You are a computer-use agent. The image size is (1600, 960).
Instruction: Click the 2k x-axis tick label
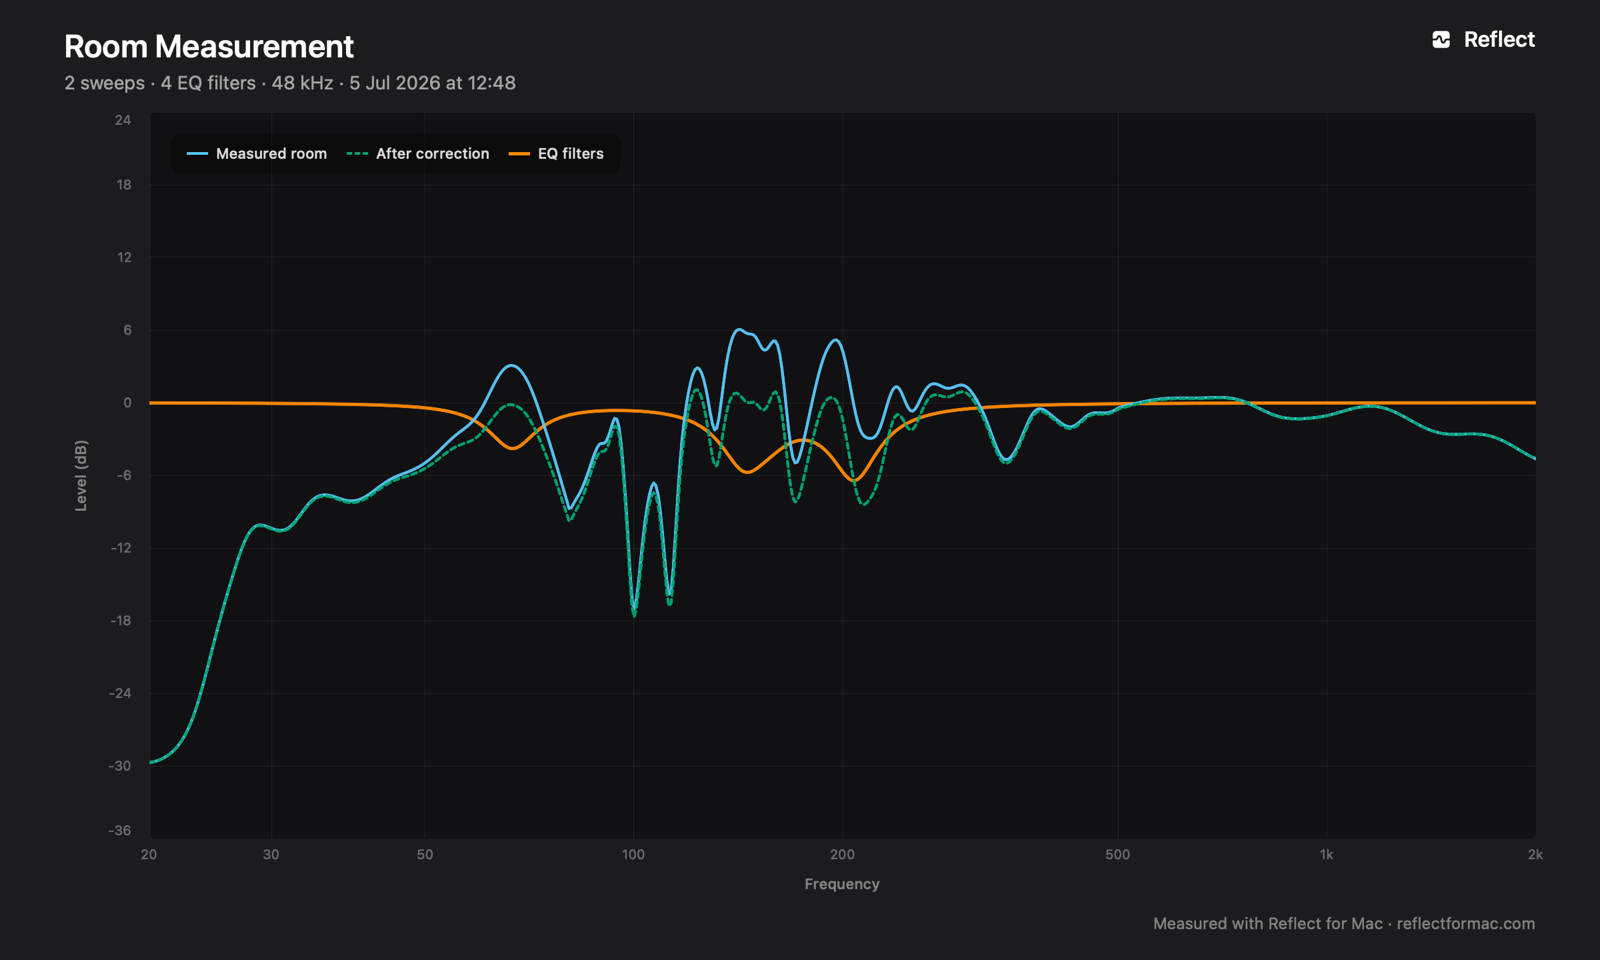(x=1535, y=854)
